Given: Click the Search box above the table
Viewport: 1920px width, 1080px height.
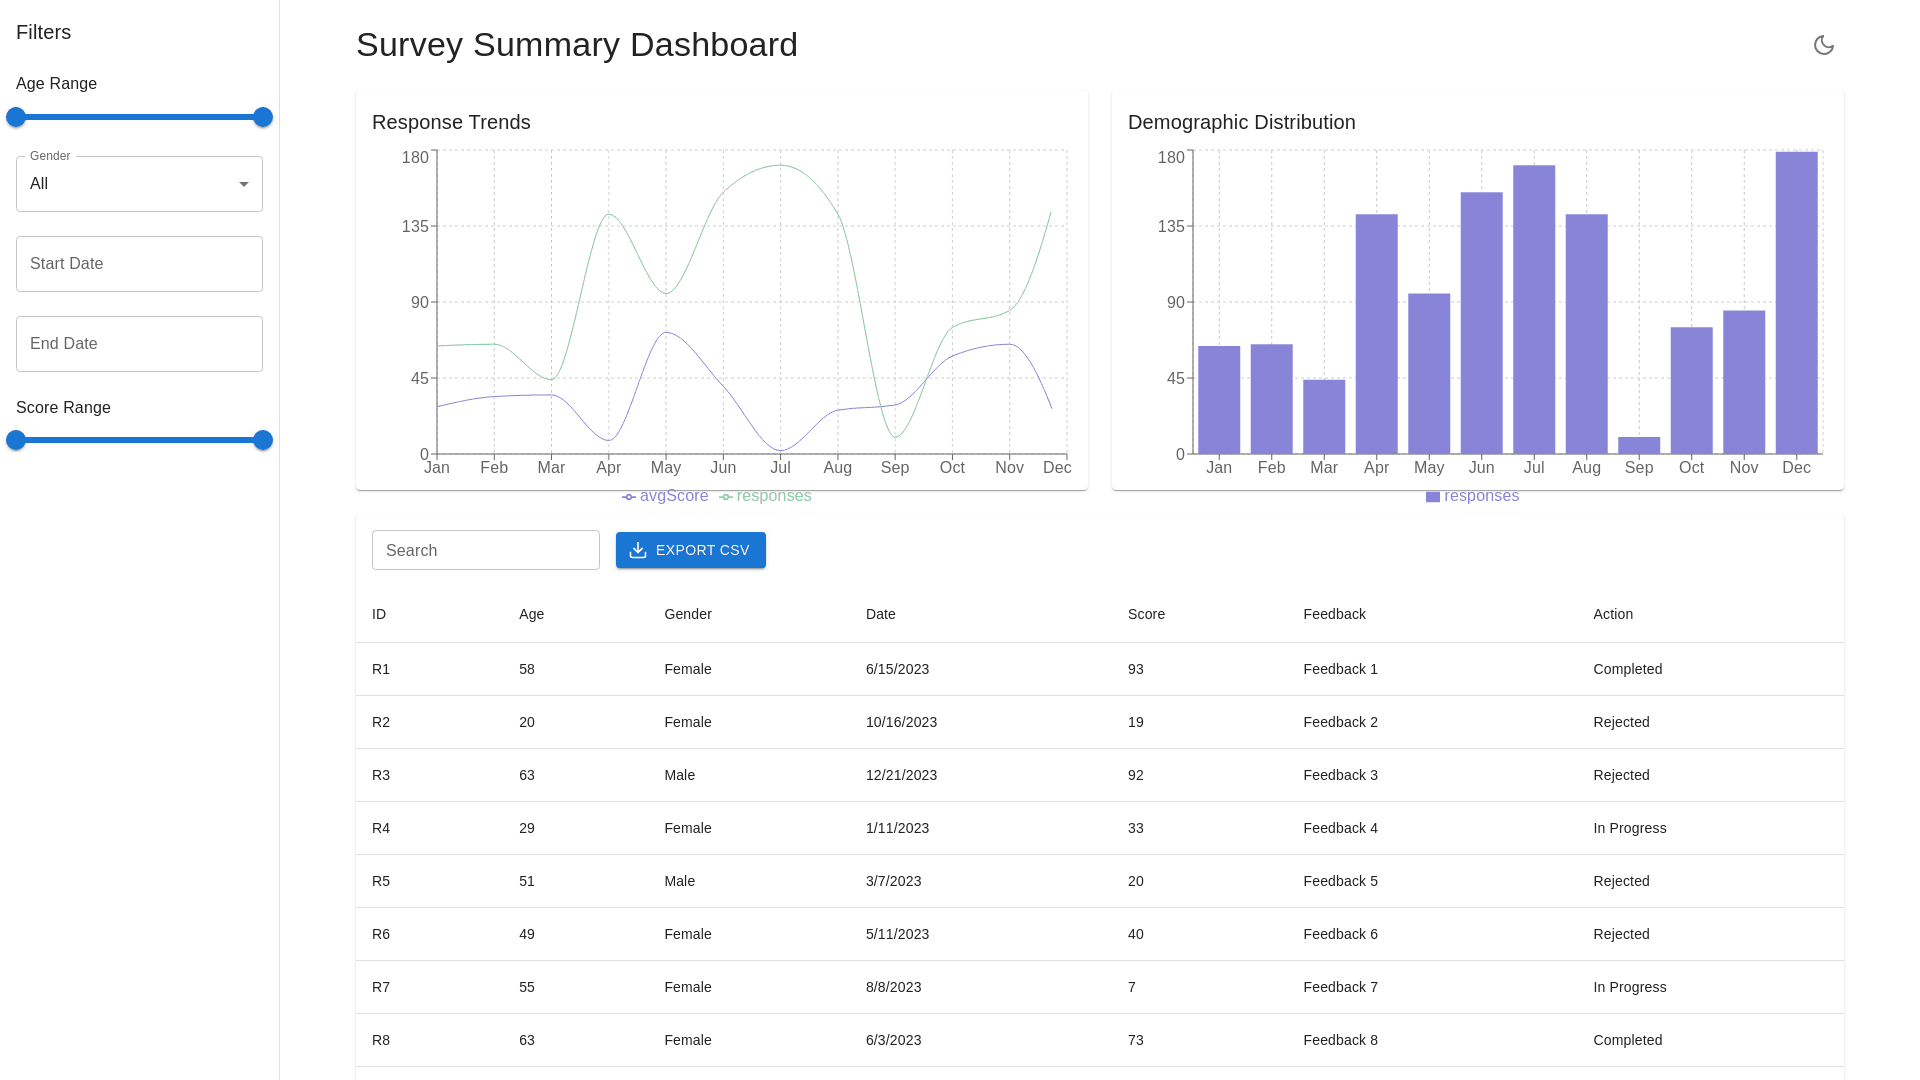Looking at the screenshot, I should tap(486, 550).
